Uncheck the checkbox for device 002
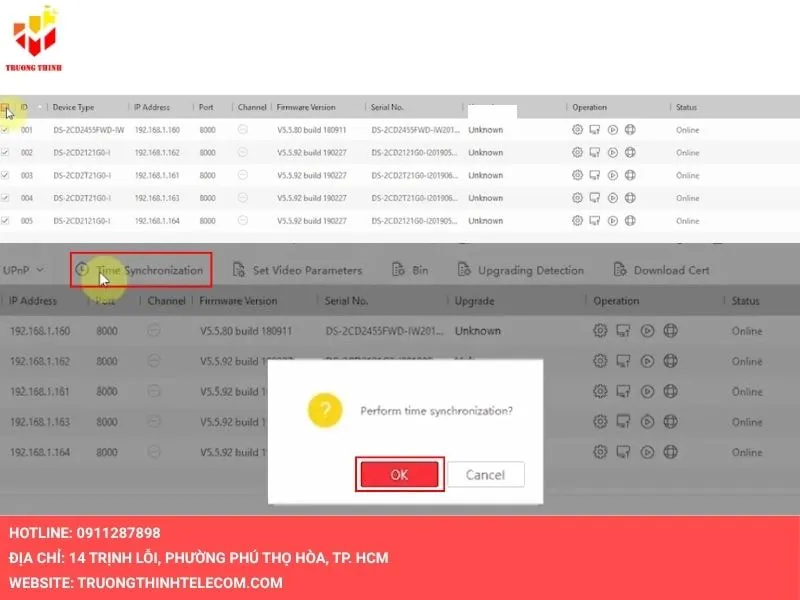 pos(6,153)
